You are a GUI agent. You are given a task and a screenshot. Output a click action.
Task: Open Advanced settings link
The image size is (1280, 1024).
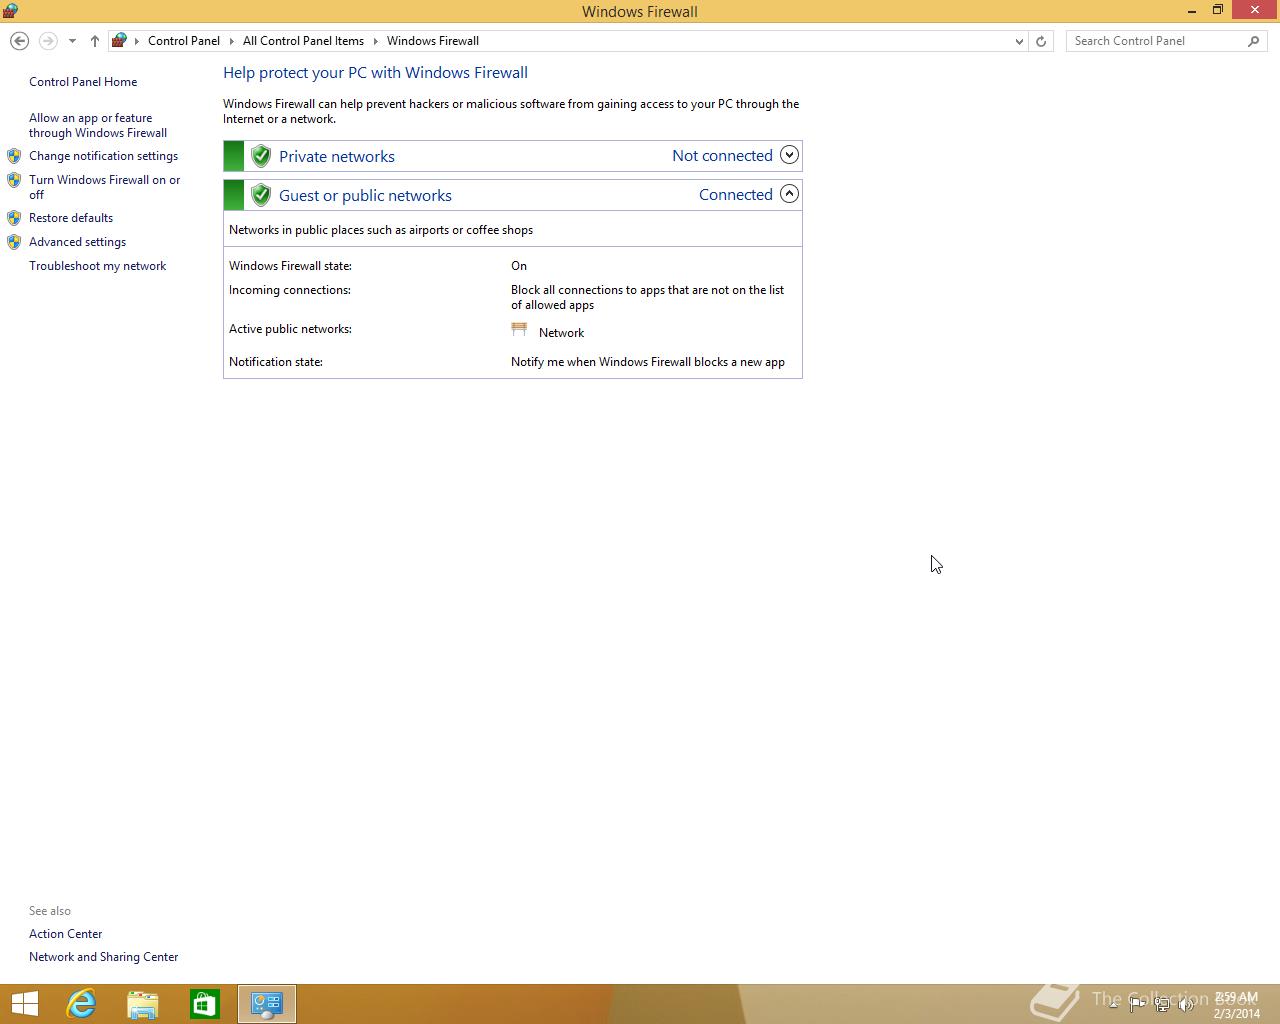[77, 242]
